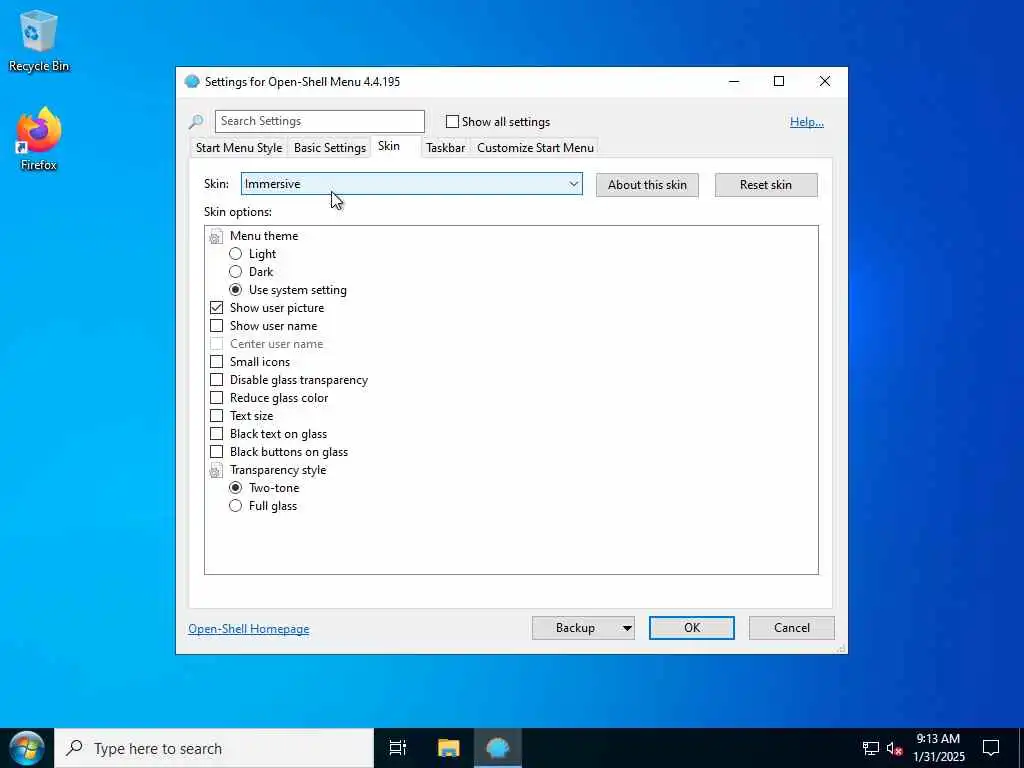This screenshot has height=768, width=1024.
Task: Enable Show user name
Action: 216,326
